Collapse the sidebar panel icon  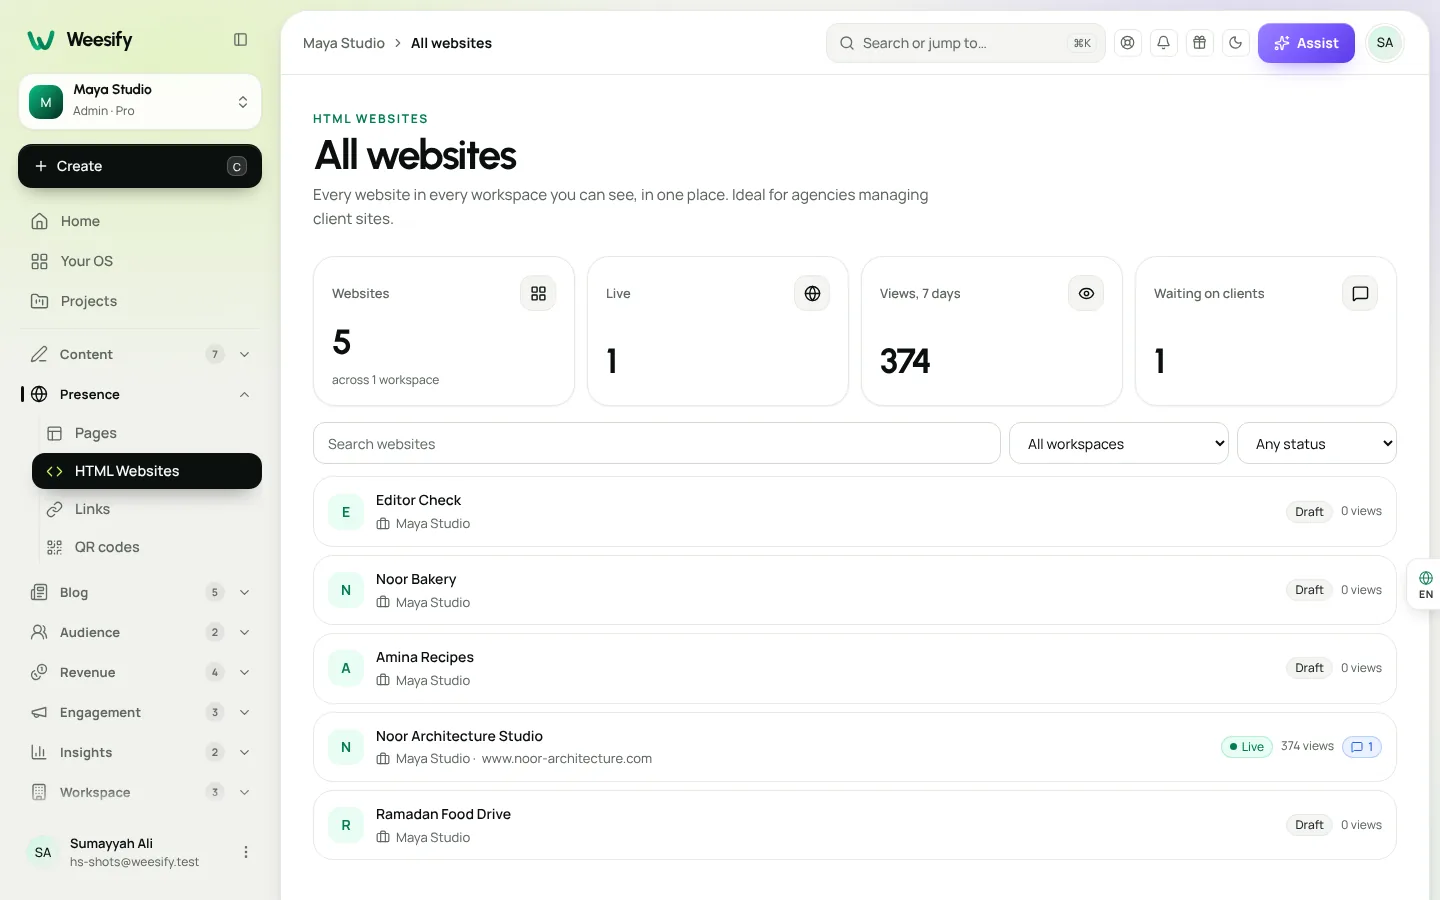point(240,40)
